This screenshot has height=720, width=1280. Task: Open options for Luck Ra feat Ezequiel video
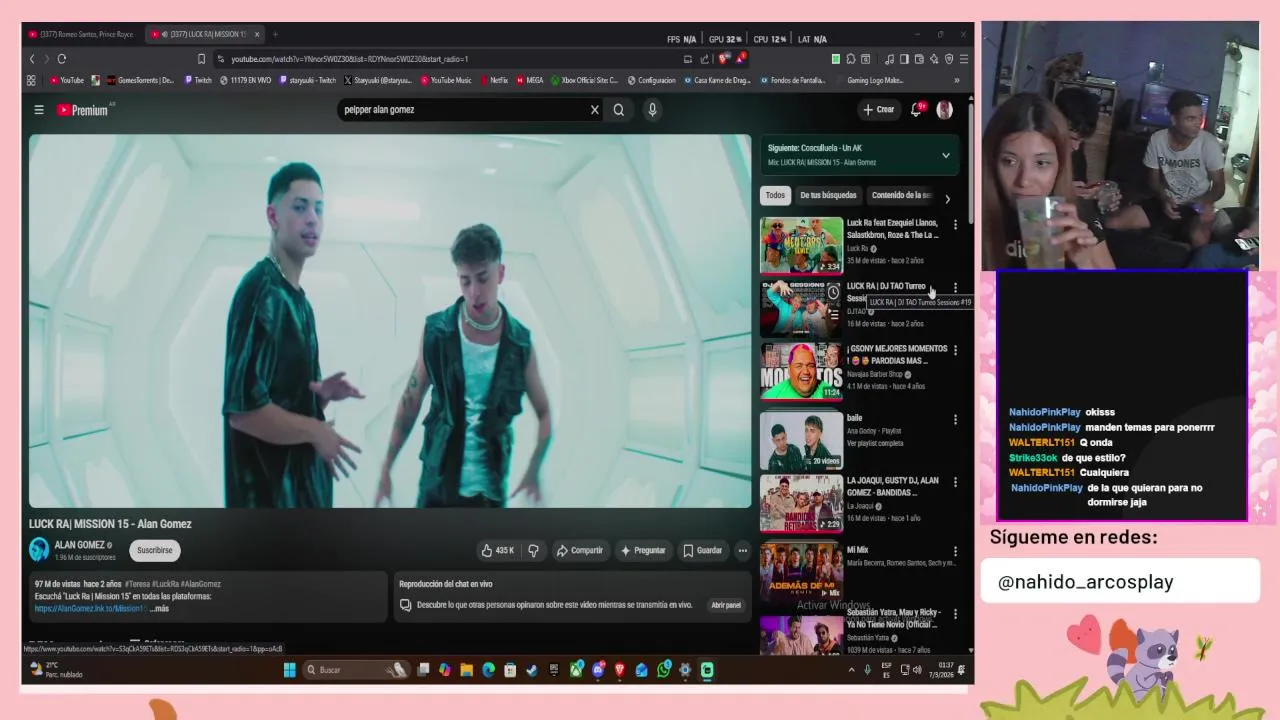pyautogui.click(x=955, y=225)
